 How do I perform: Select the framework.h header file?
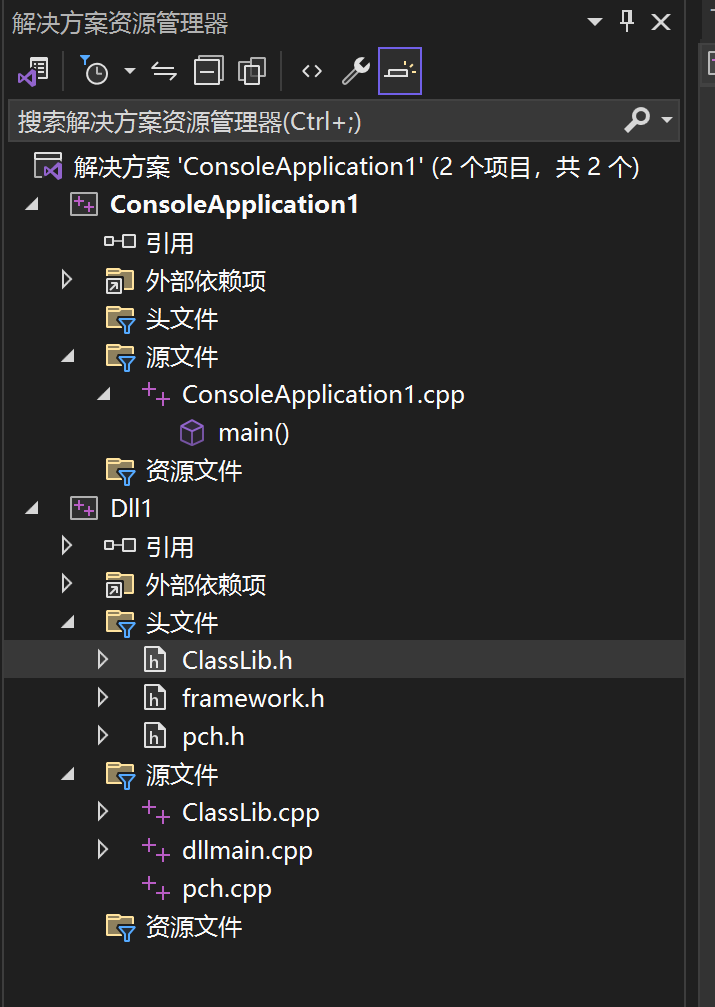point(253,698)
